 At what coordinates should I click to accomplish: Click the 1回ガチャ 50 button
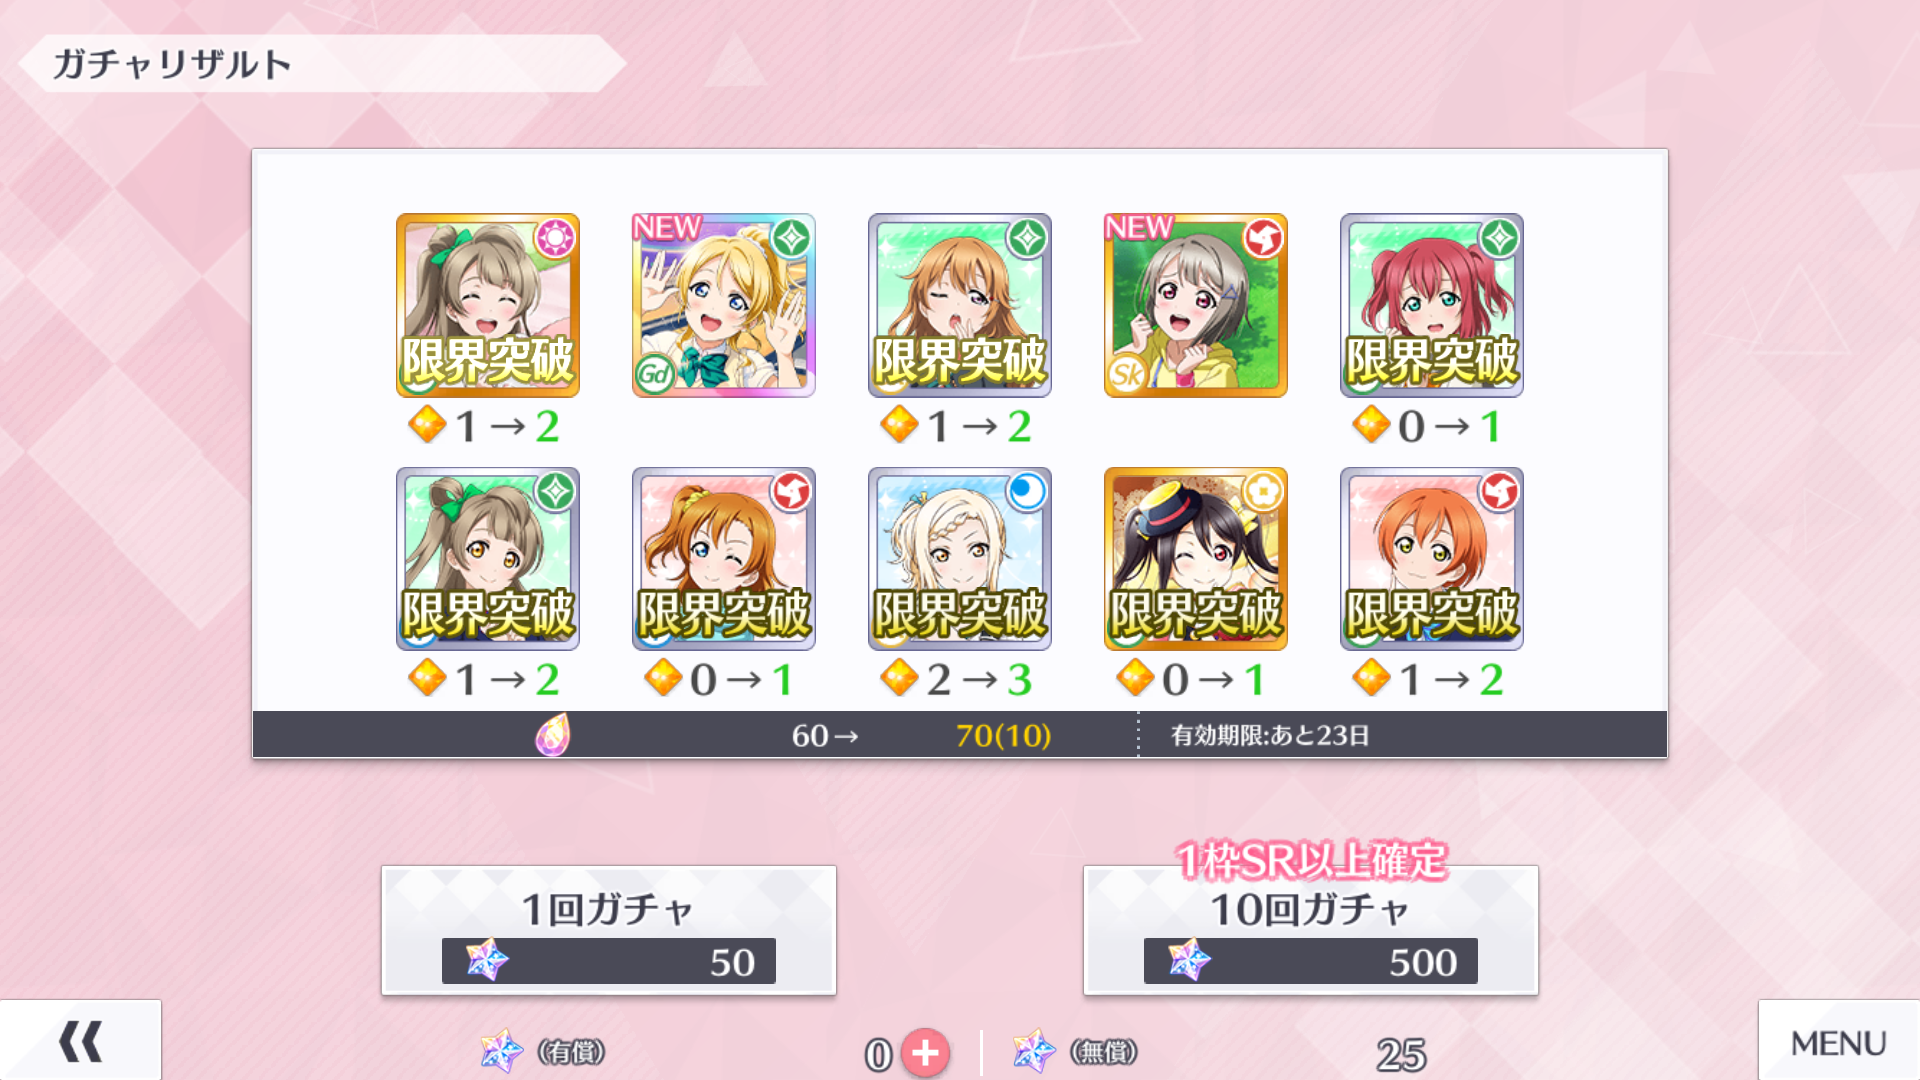(x=609, y=930)
